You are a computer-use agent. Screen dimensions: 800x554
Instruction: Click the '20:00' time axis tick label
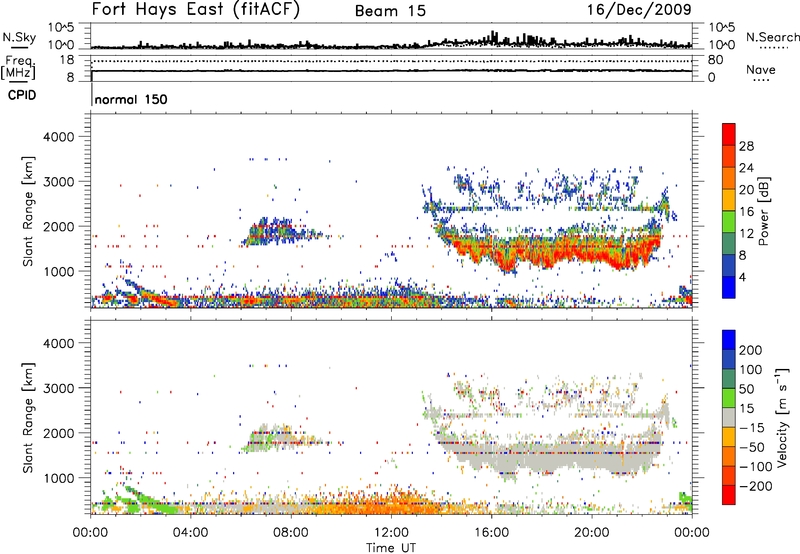(592, 533)
